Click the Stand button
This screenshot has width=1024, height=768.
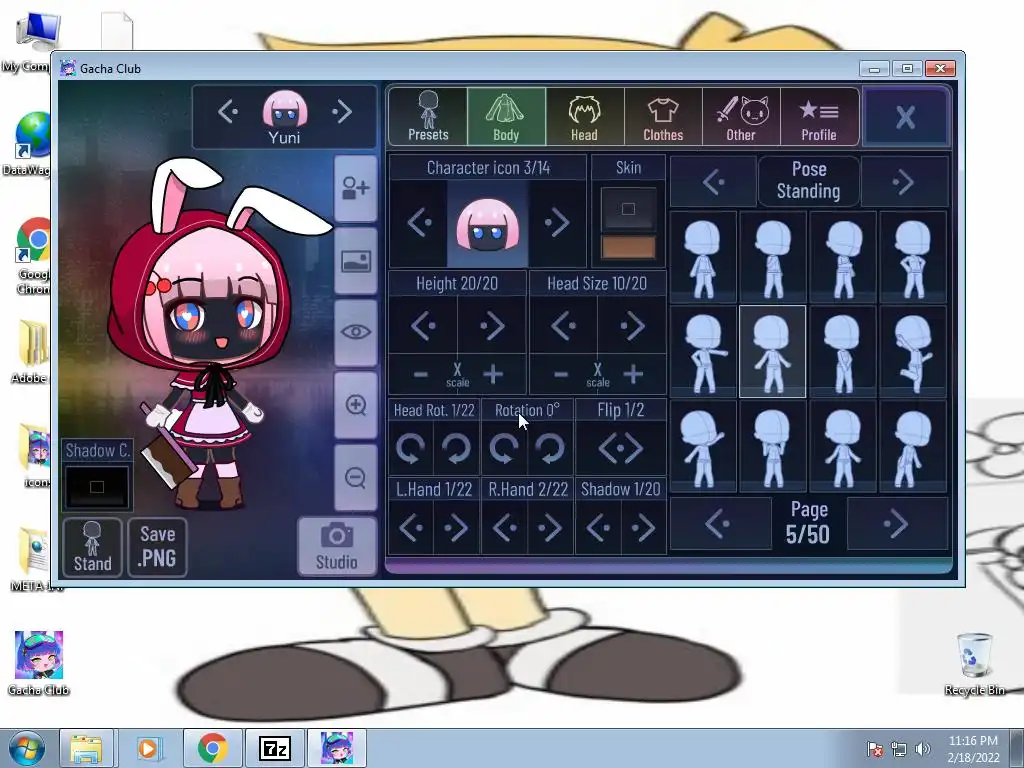[x=92, y=547]
